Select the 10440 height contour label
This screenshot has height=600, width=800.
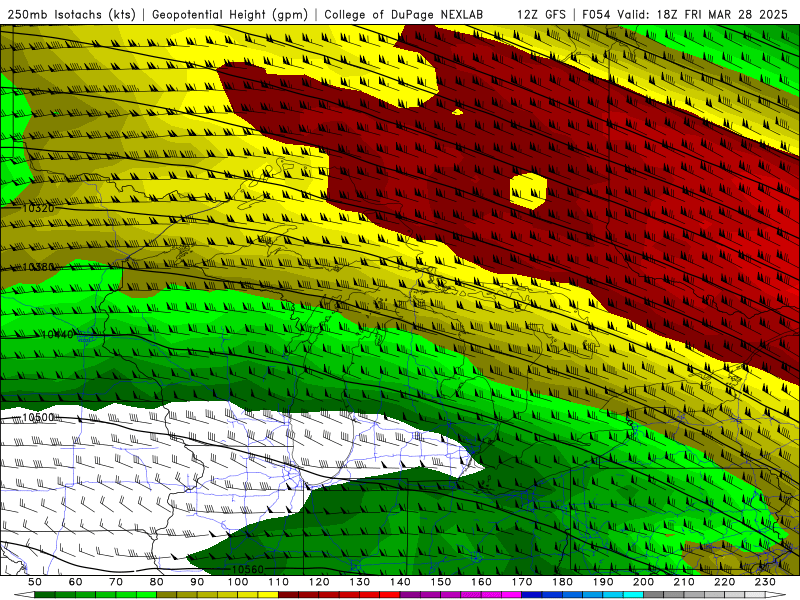57,335
